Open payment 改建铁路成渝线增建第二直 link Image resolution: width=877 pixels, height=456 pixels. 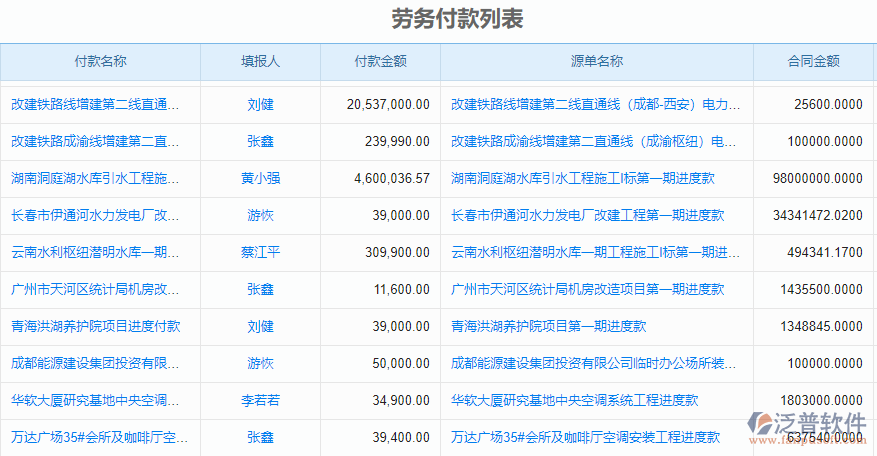96,141
